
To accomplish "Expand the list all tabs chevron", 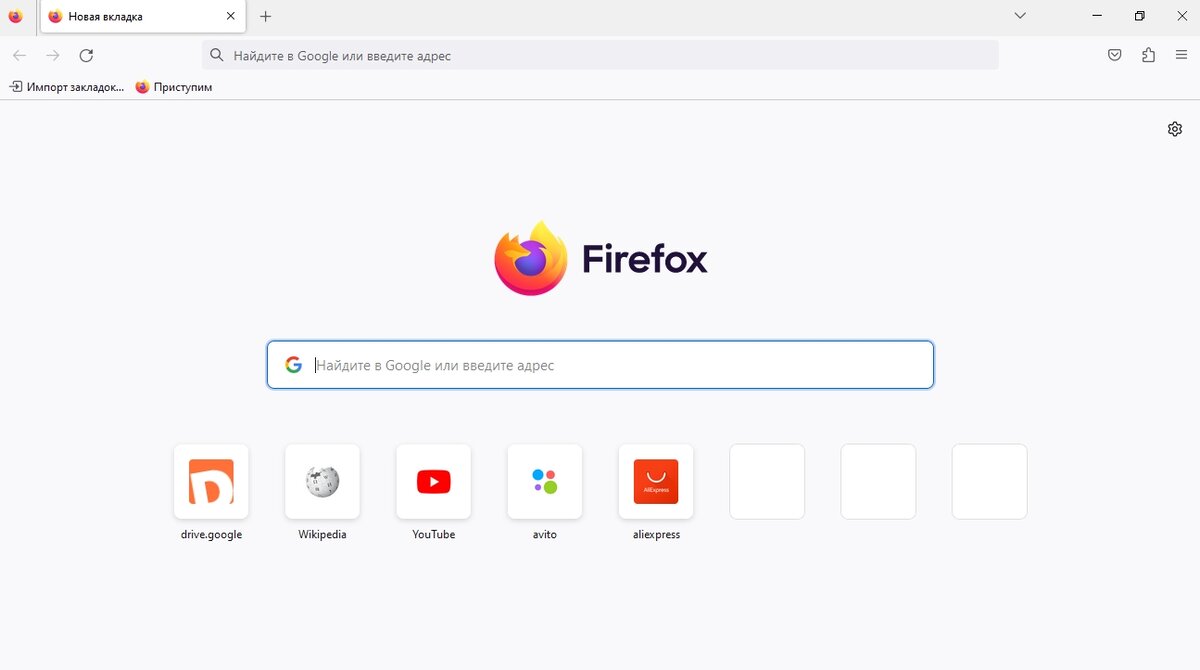I will coord(1020,16).
